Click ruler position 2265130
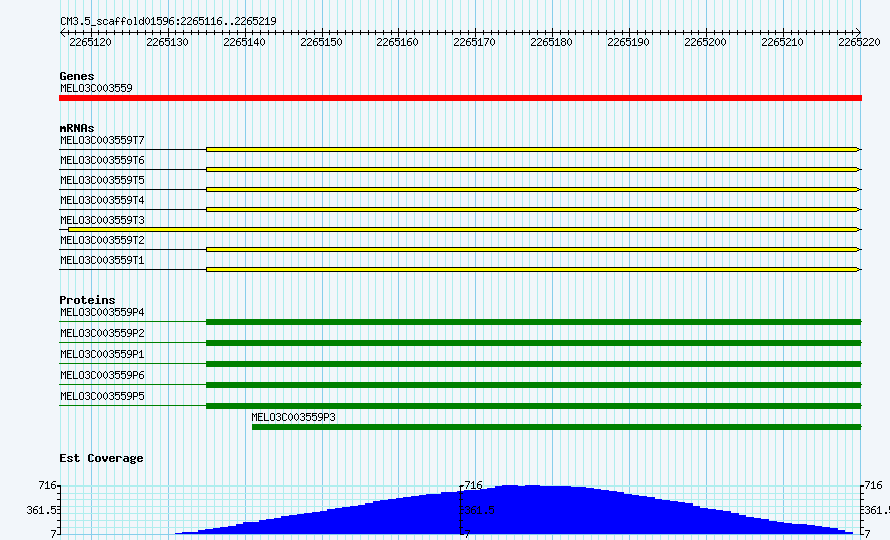 167,43
